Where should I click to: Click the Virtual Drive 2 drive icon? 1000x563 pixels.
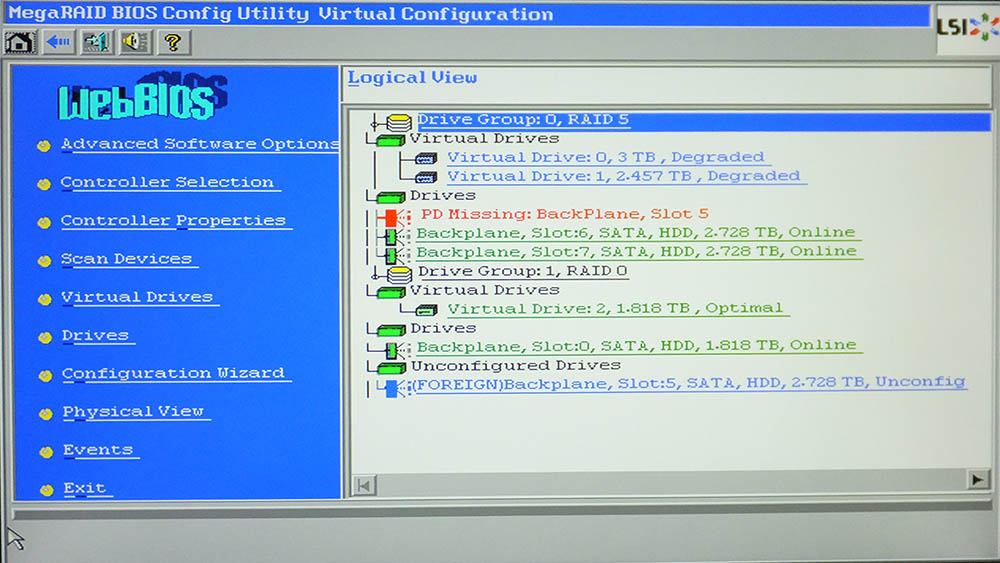[x=426, y=310]
